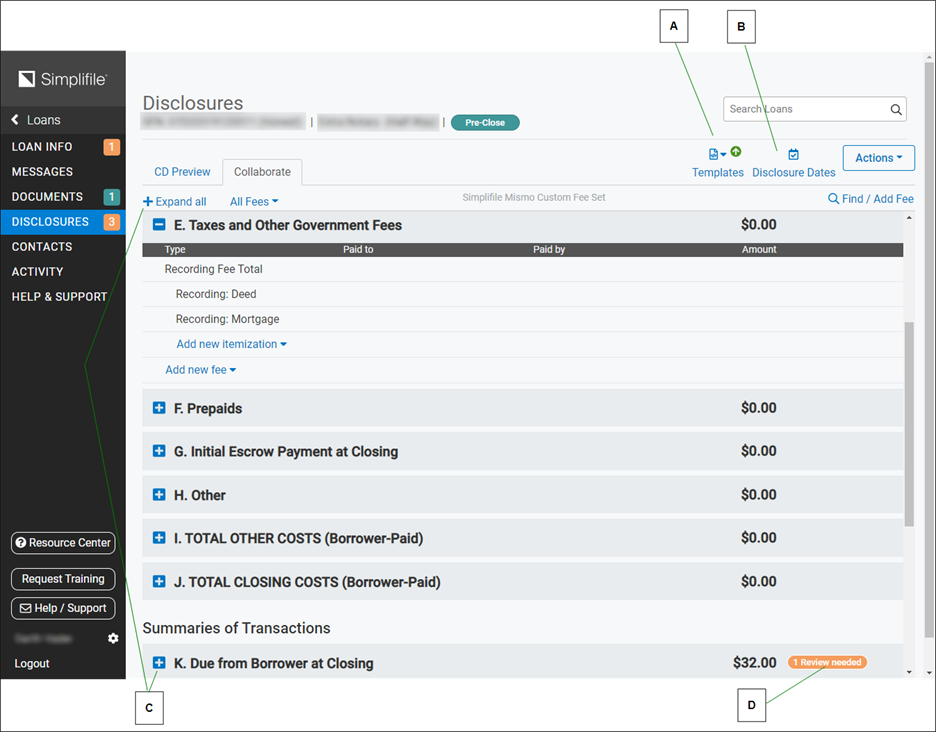Click the orange badge next to LOAN INFO
936x732 pixels.
click(112, 147)
